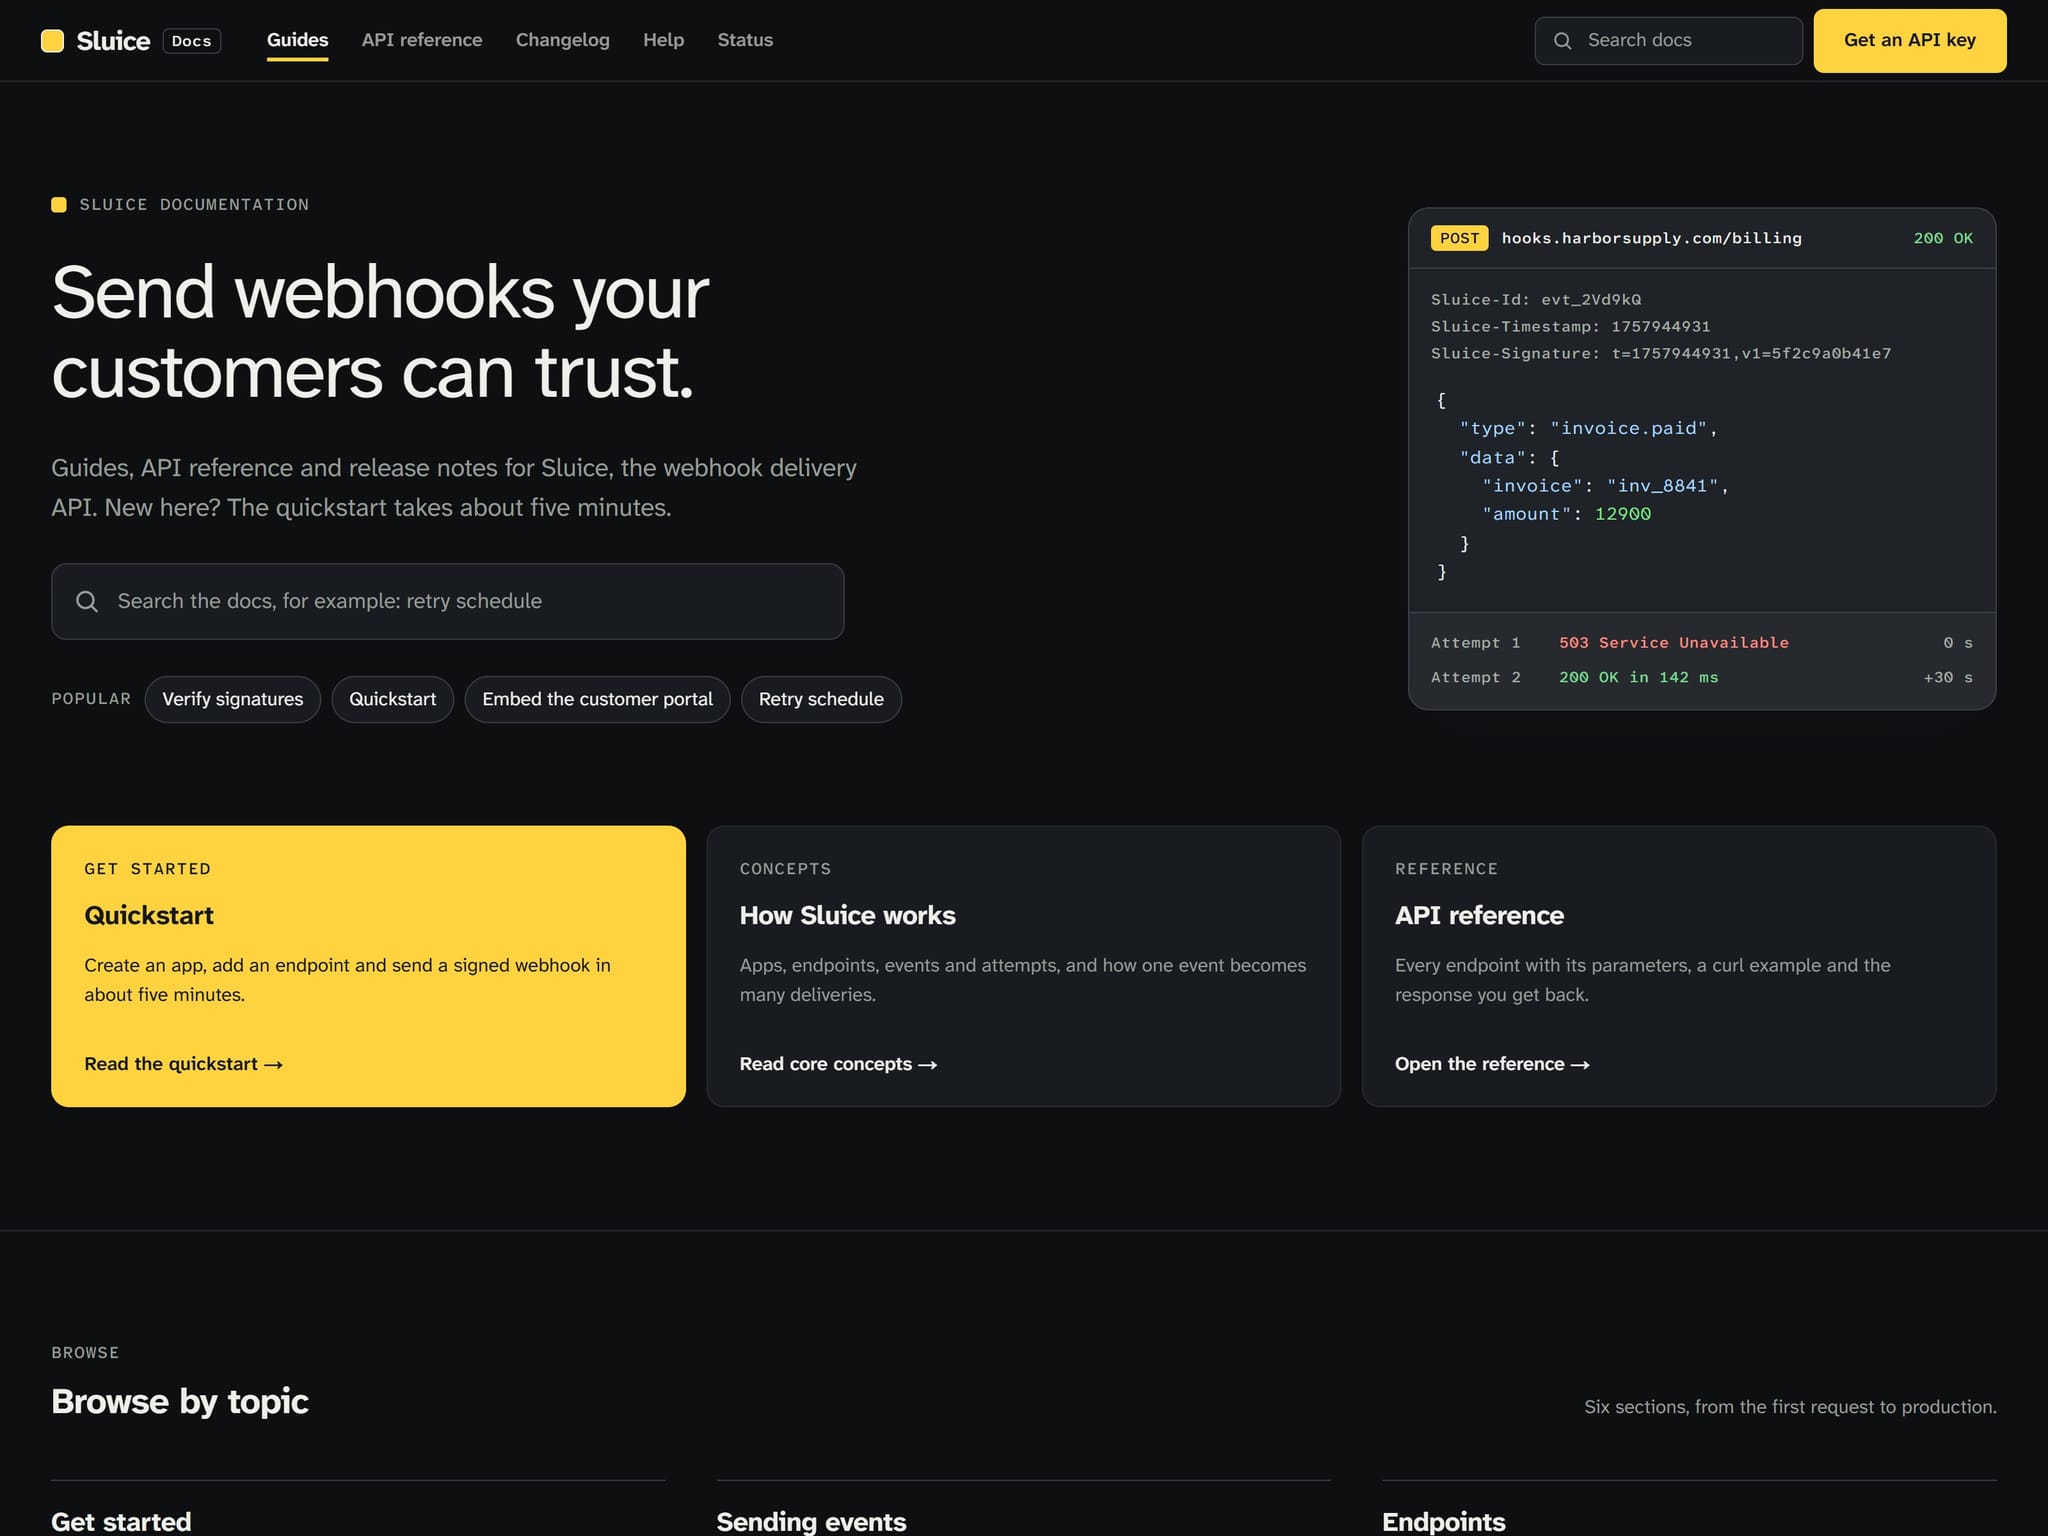The height and width of the screenshot is (1536, 2048).
Task: Click the How Sluice works heading
Action: [x=847, y=915]
